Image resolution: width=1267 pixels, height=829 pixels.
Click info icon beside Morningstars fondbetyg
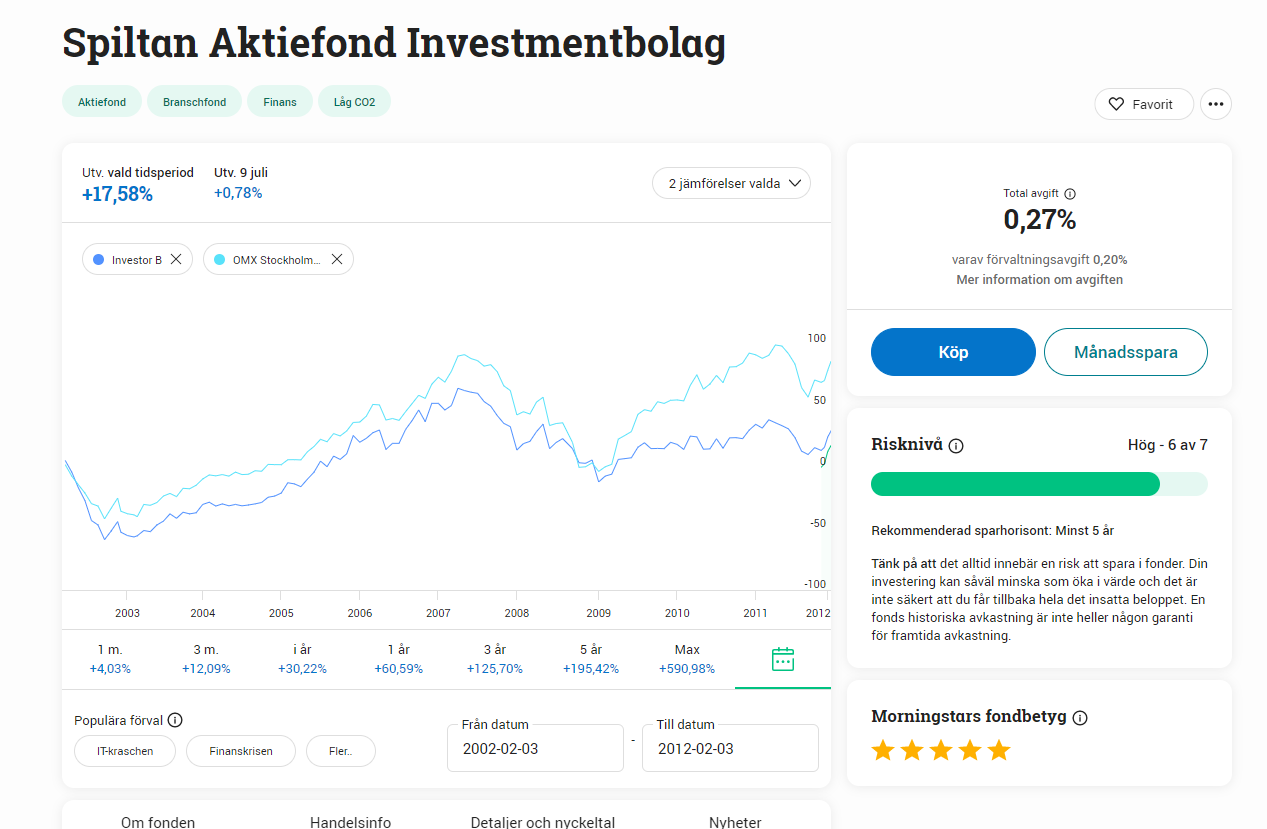[1080, 718]
